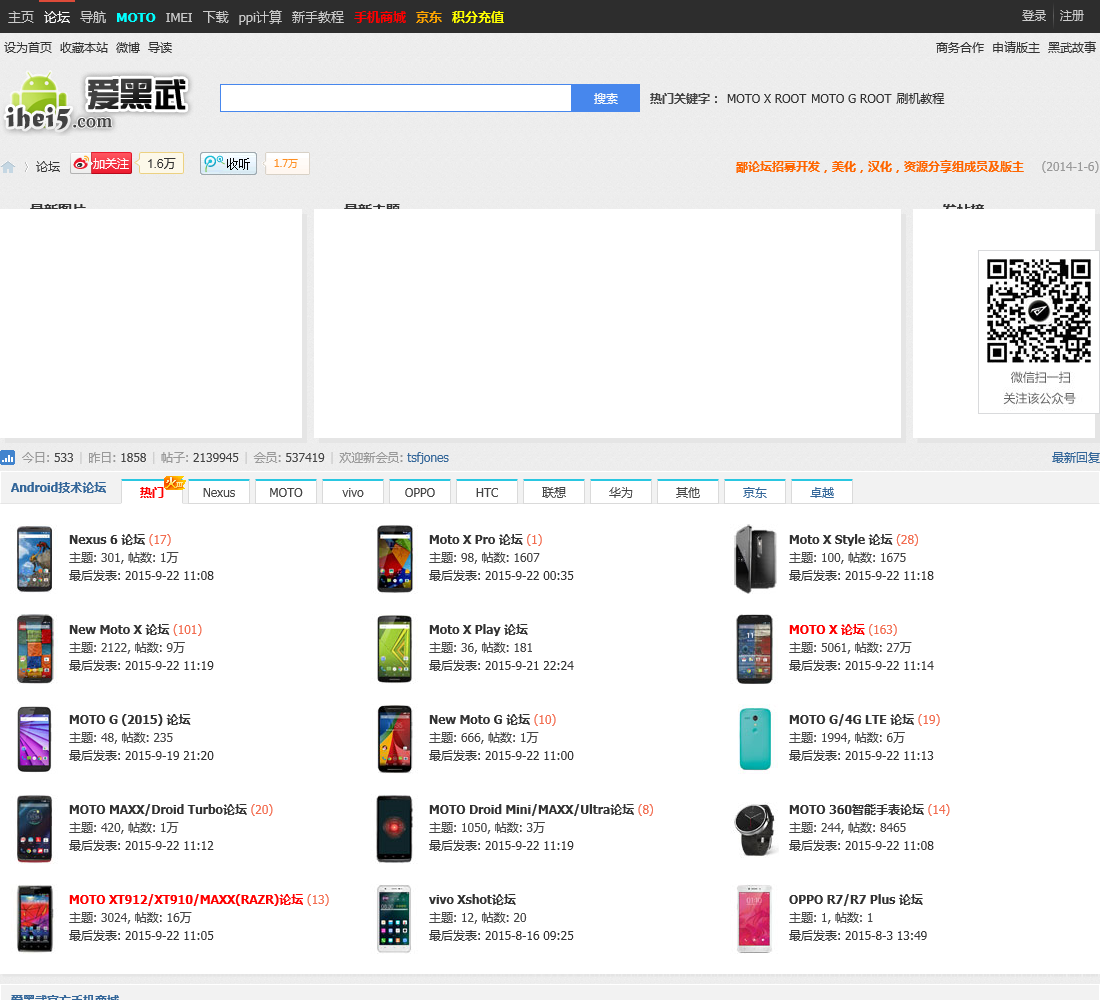This screenshot has width=1100, height=1000.
Task: Select the 华为 tab
Action: (x=621, y=492)
